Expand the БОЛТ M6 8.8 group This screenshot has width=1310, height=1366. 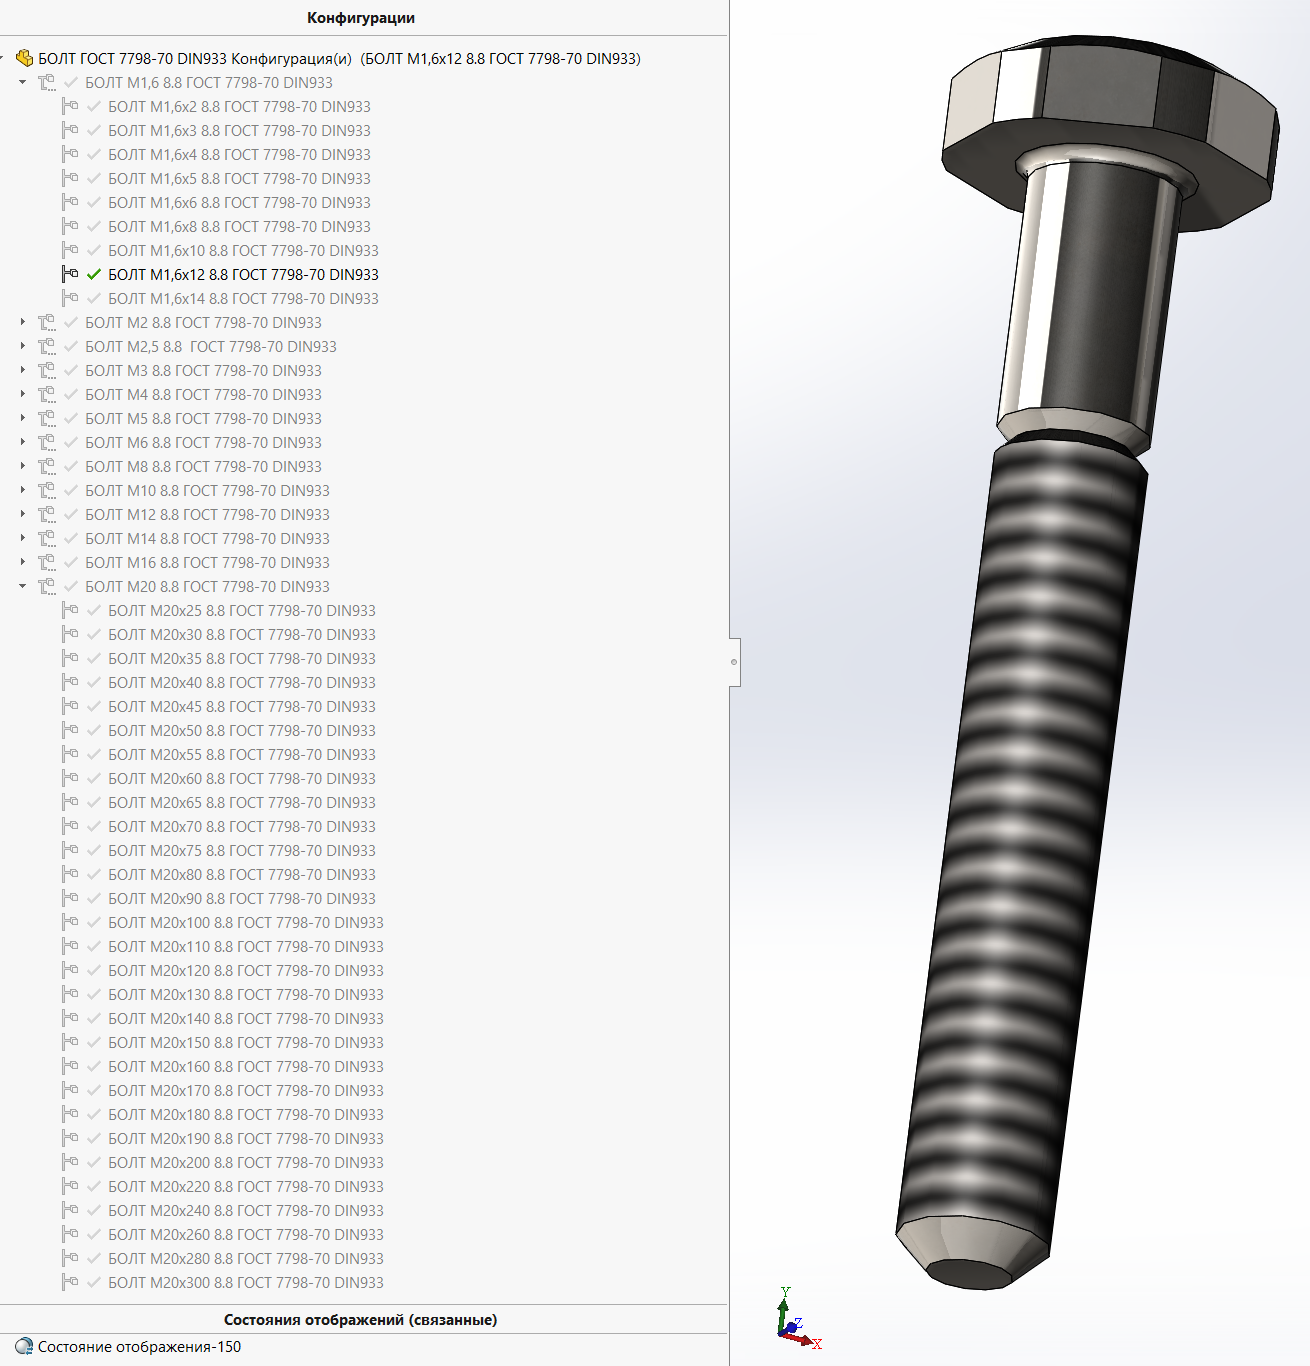coord(22,442)
